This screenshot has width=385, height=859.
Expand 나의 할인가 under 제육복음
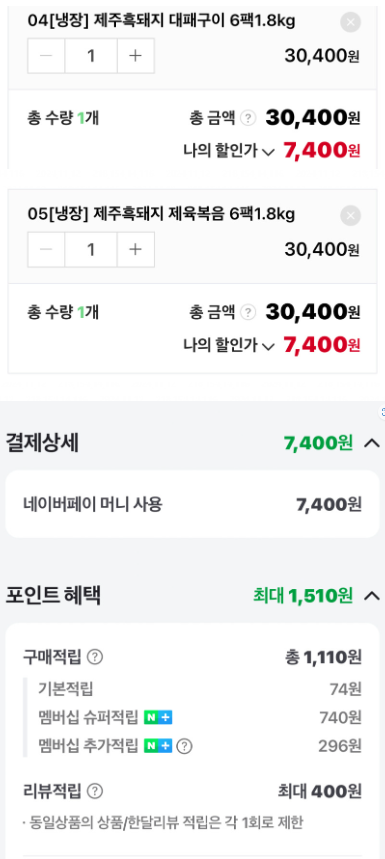tap(229, 346)
